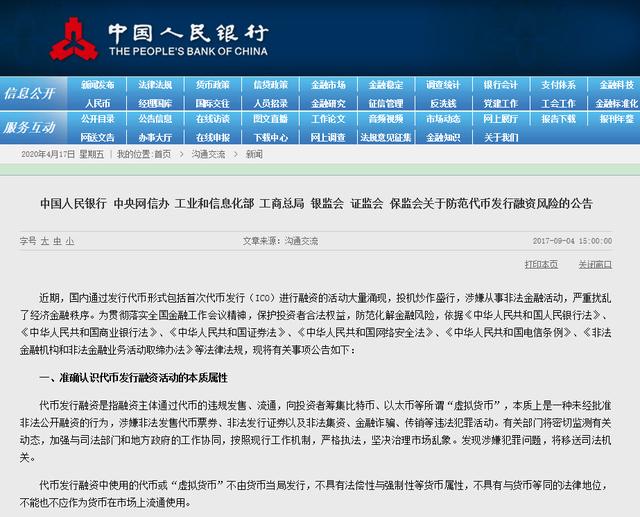Set font size to 中
Screen dimensions: 640x517
57,241
